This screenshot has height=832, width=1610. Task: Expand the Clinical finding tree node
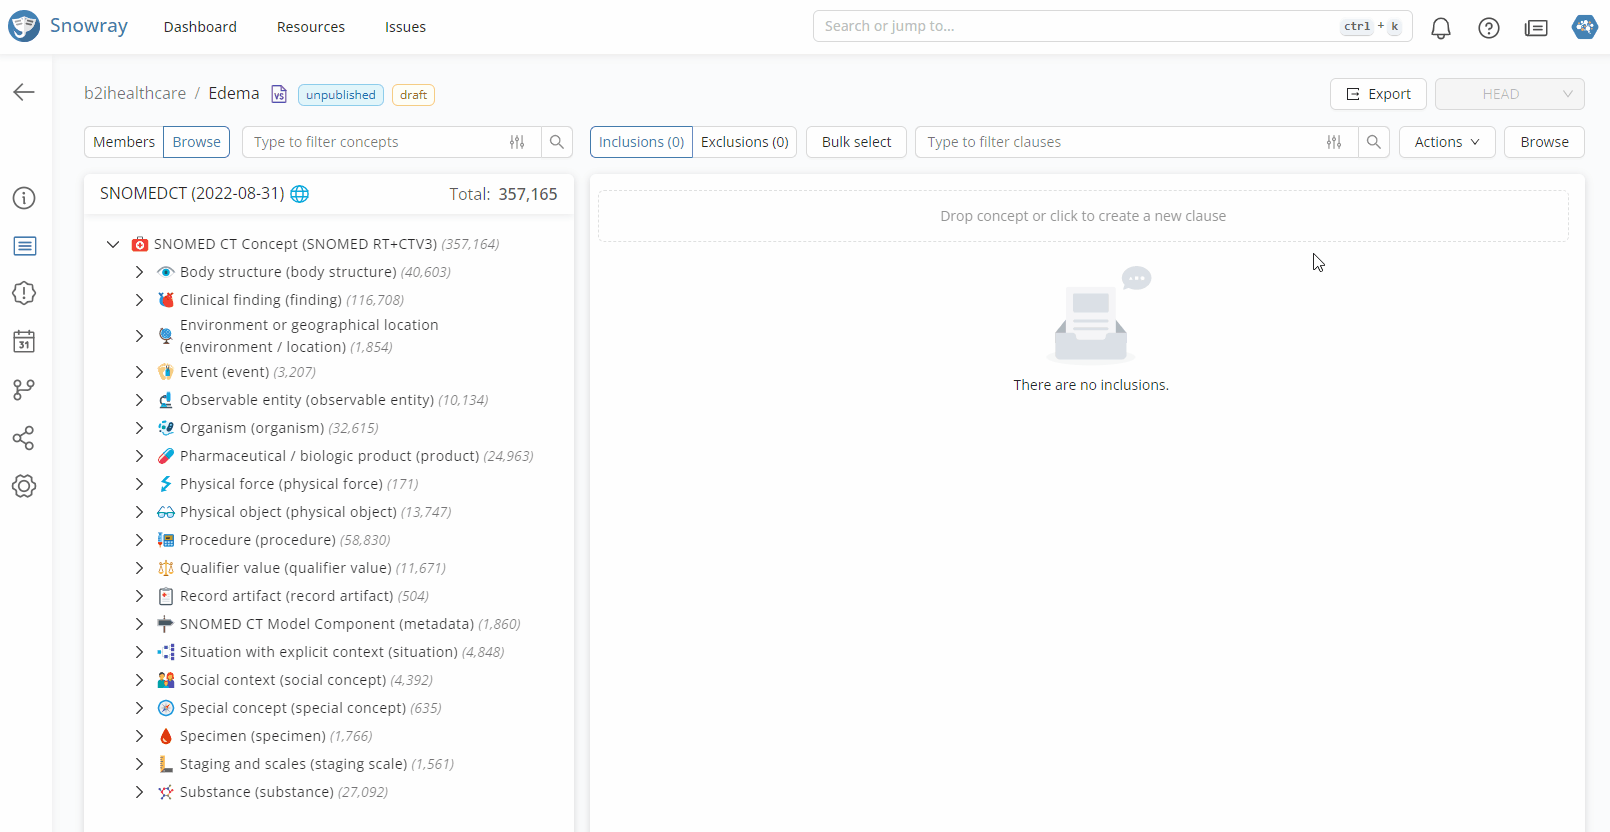point(139,300)
